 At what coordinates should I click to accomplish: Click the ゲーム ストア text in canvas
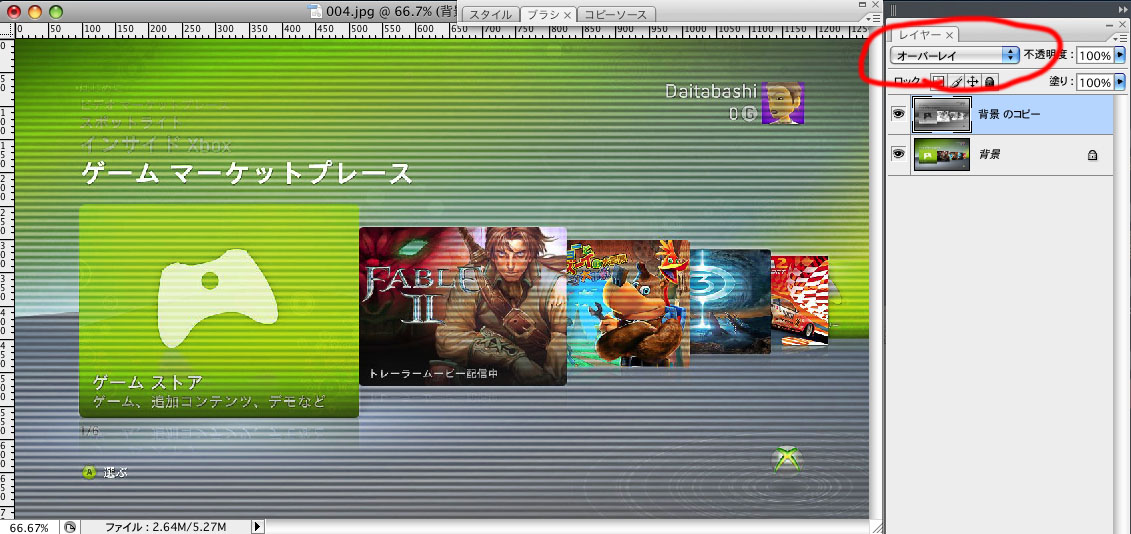148,381
